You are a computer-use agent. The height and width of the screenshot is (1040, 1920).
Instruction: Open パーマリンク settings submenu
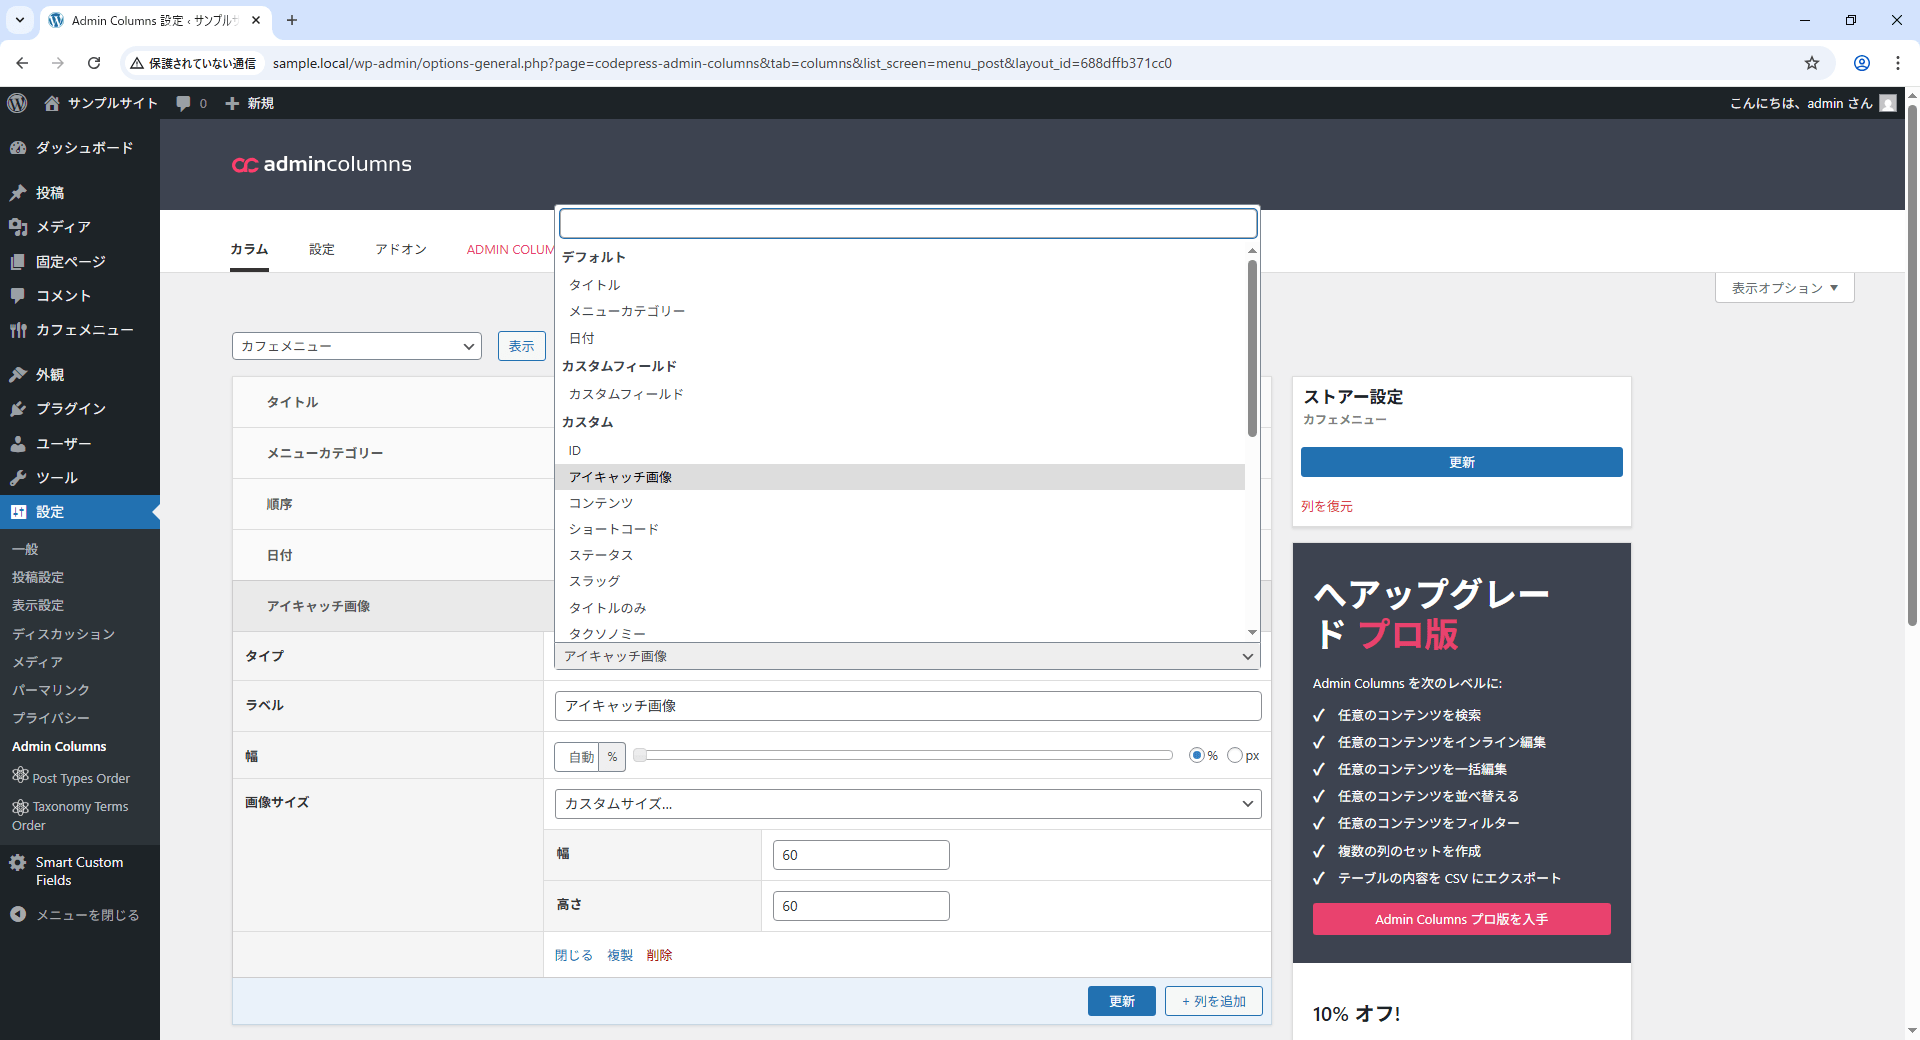tap(51, 690)
